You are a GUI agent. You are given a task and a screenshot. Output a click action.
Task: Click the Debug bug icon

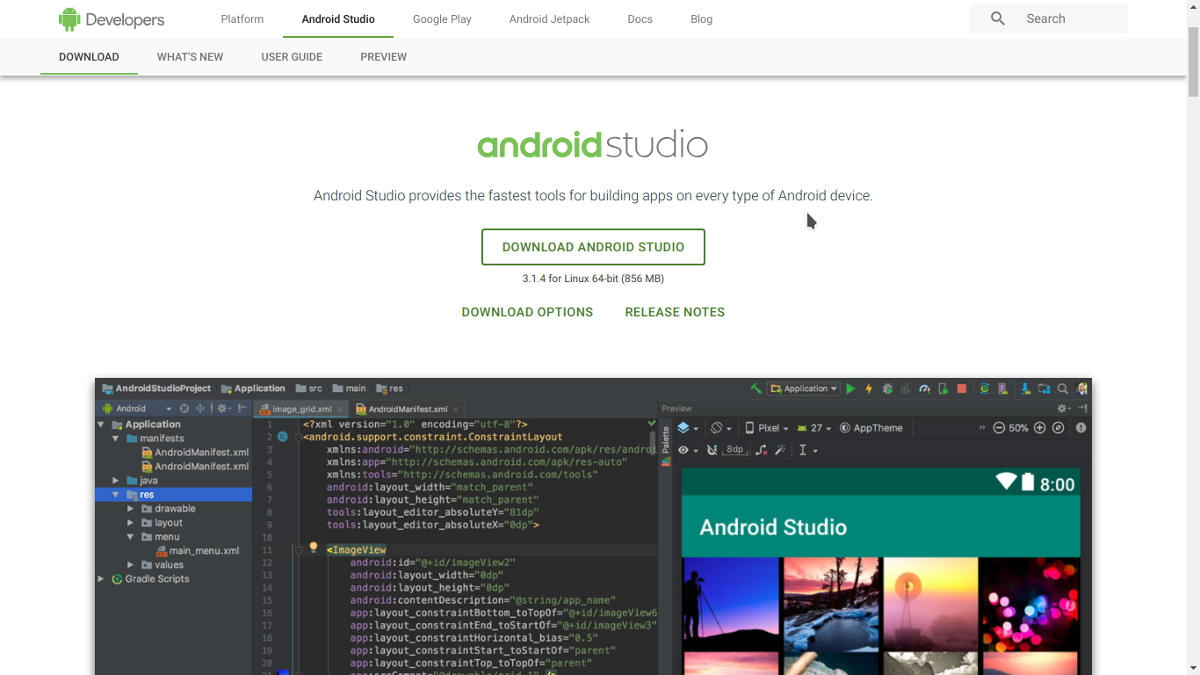[887, 388]
